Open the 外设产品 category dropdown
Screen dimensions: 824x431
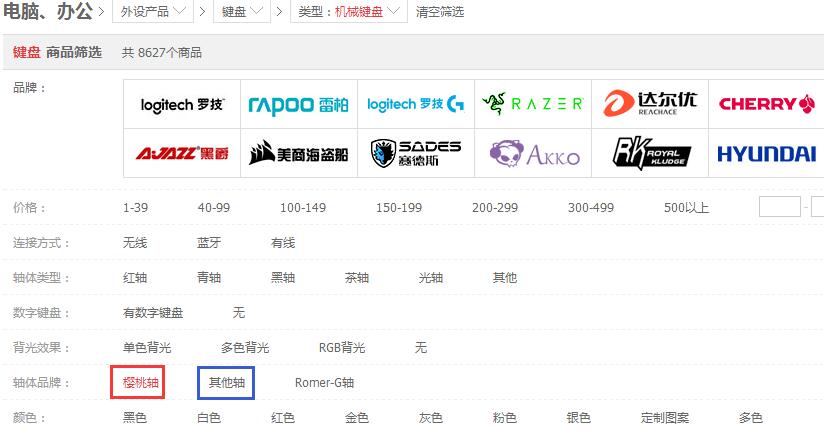pos(153,11)
